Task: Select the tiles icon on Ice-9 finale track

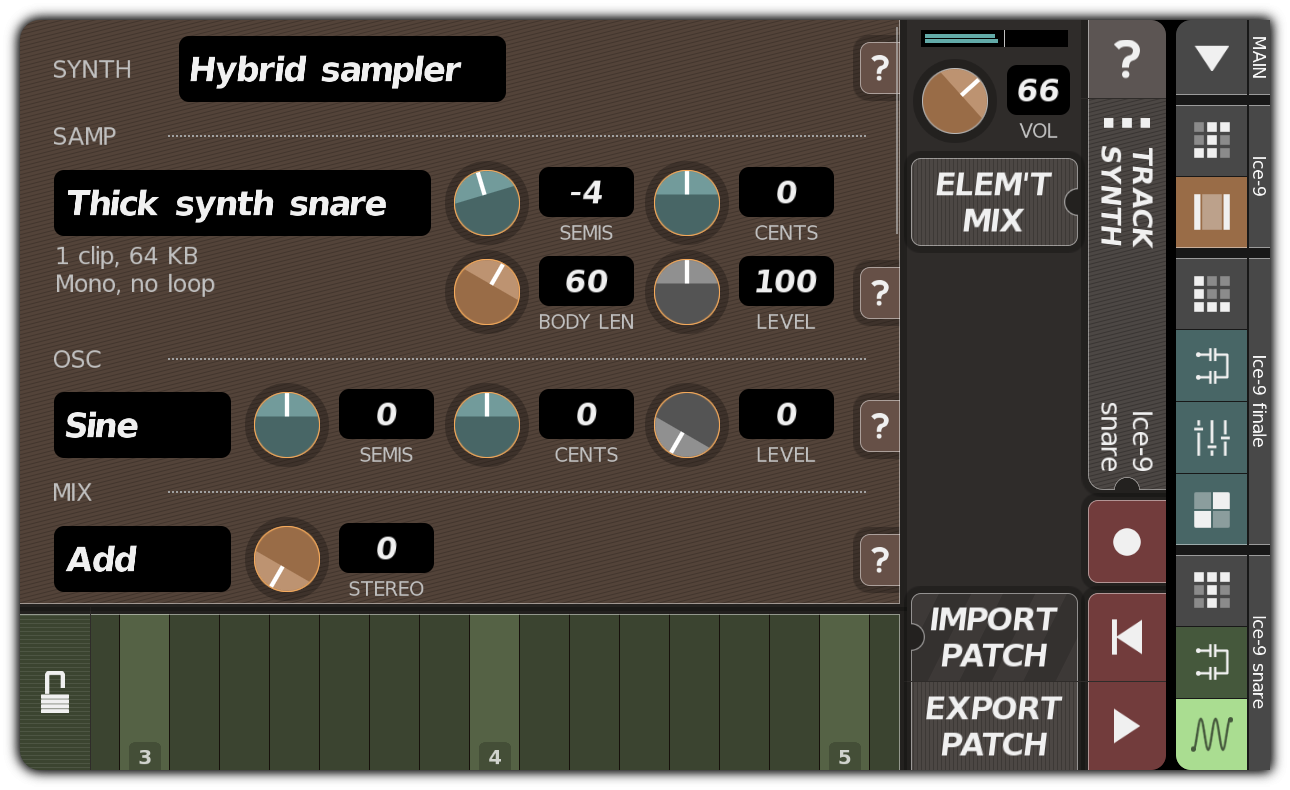Action: [1211, 511]
